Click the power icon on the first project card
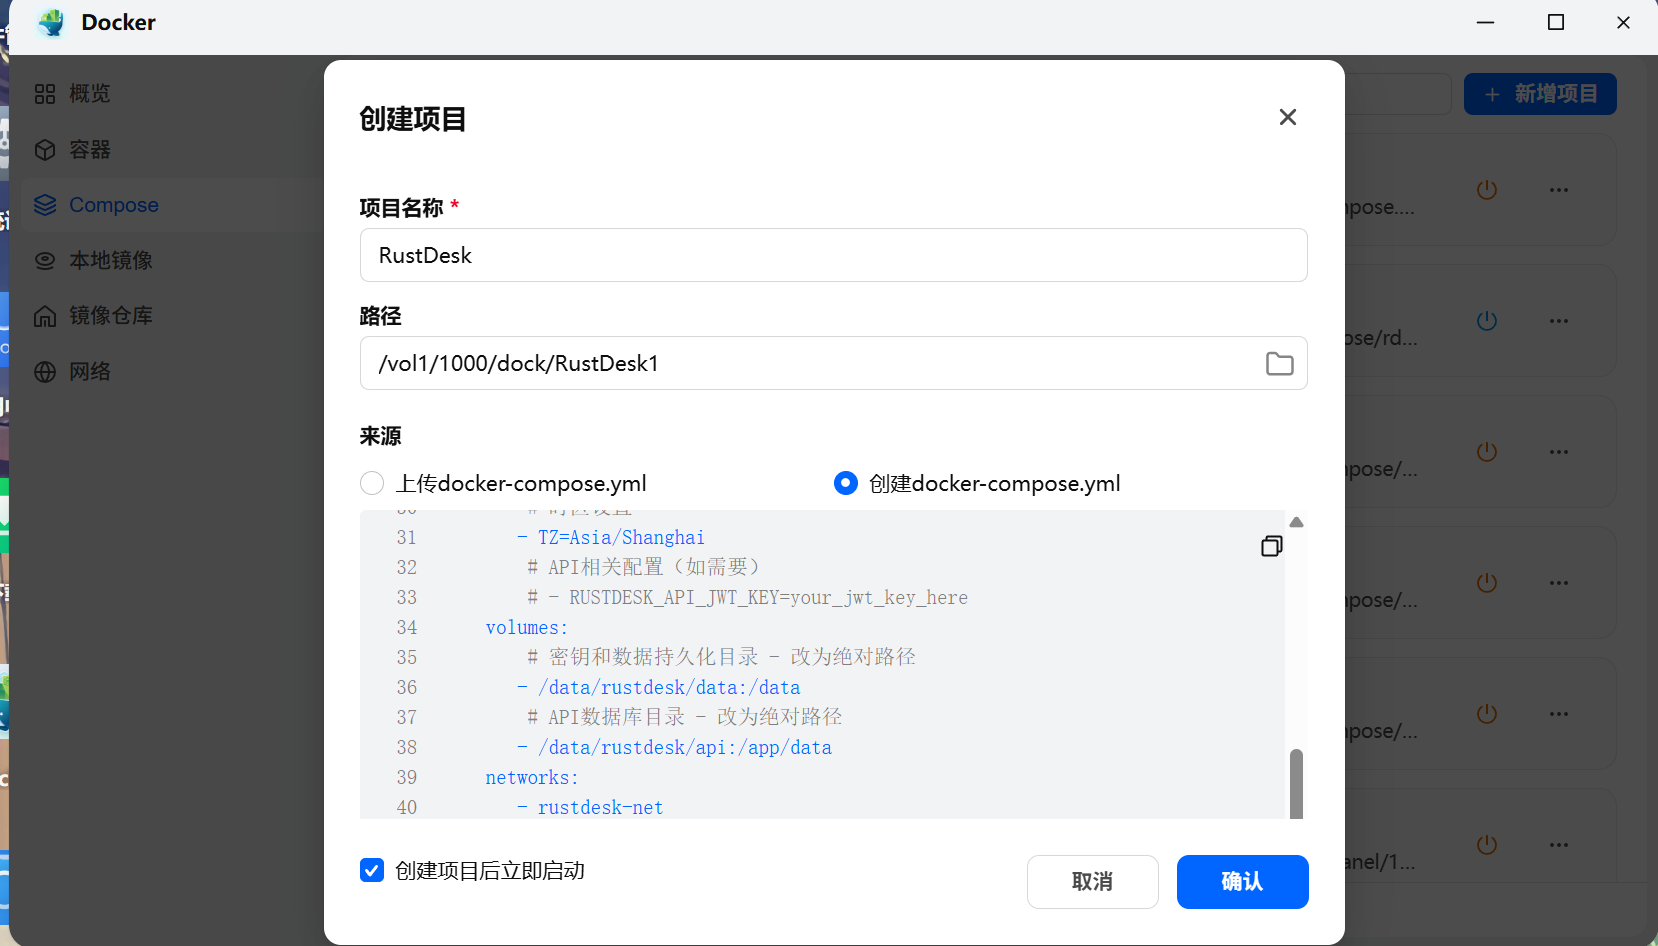Image resolution: width=1658 pixels, height=946 pixels. 1486,189
